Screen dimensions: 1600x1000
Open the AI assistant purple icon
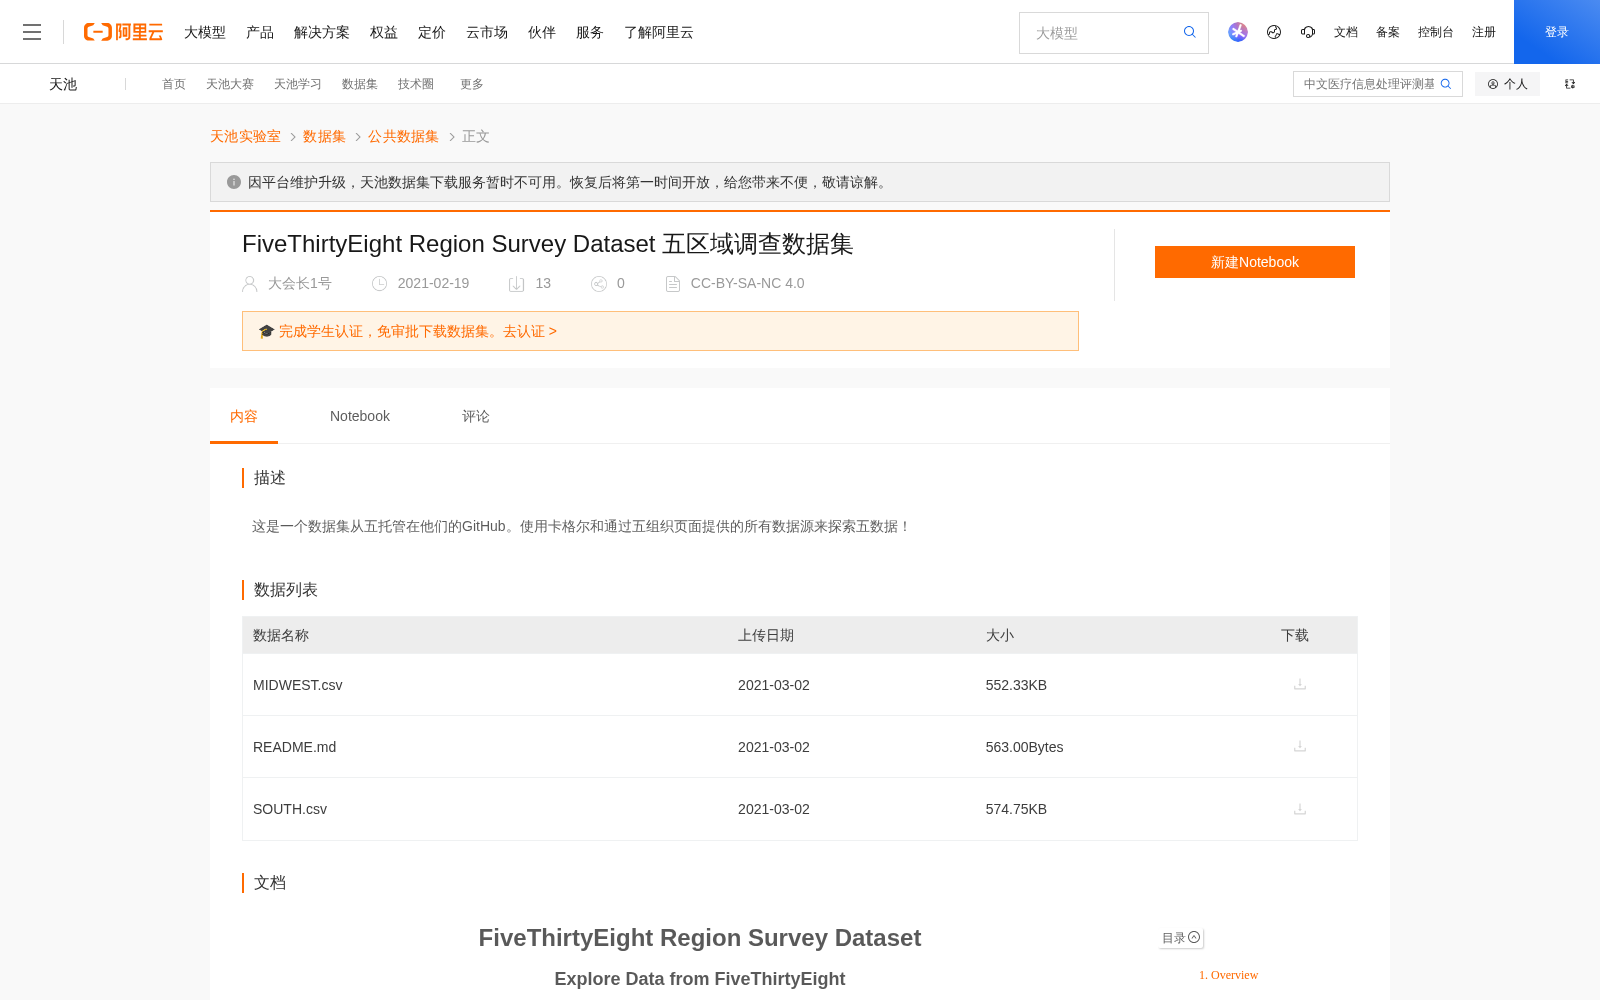(1238, 32)
